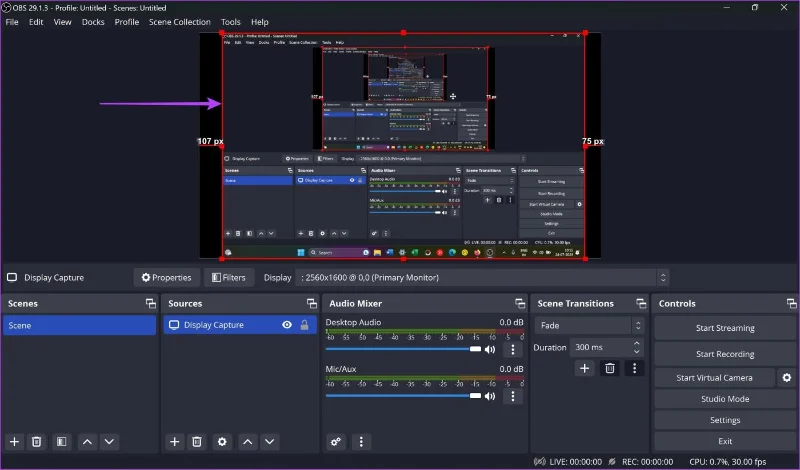Move scene up with the arrow icon
800x470 pixels.
pyautogui.click(x=87, y=442)
